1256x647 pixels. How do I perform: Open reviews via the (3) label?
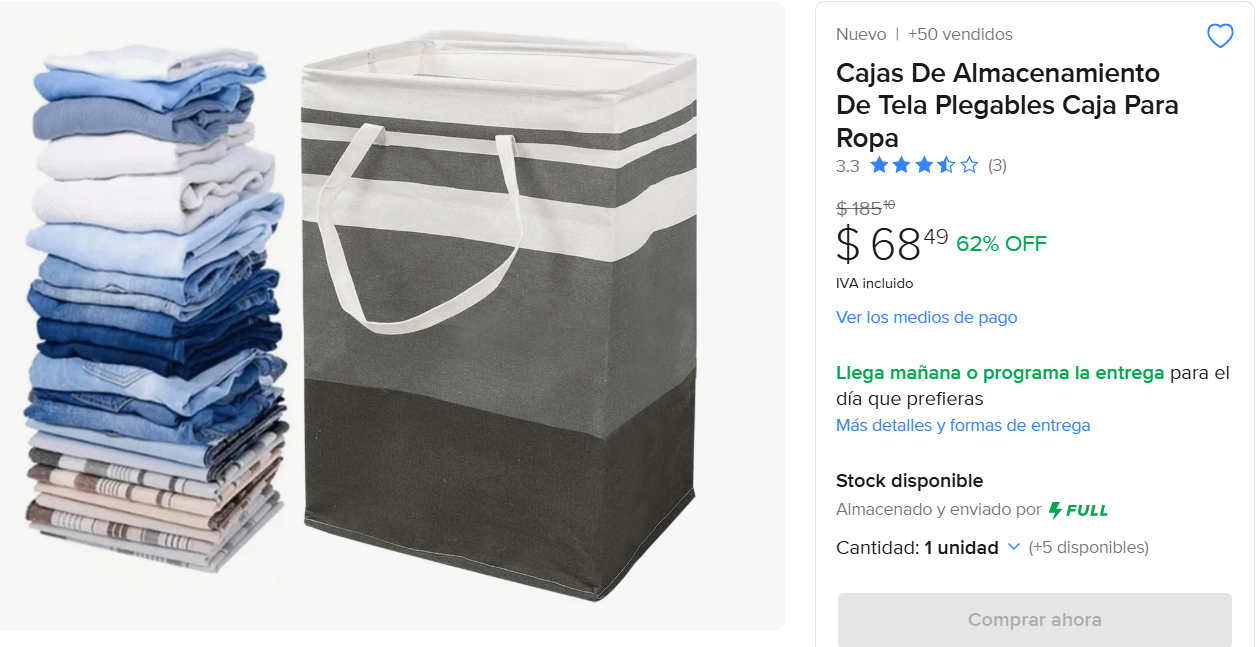pos(998,166)
